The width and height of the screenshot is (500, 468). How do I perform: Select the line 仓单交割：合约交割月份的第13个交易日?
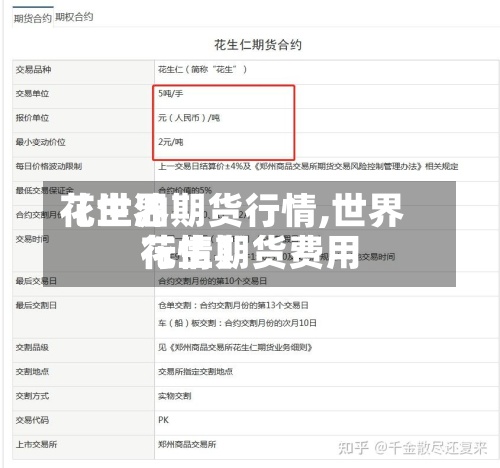233,305
